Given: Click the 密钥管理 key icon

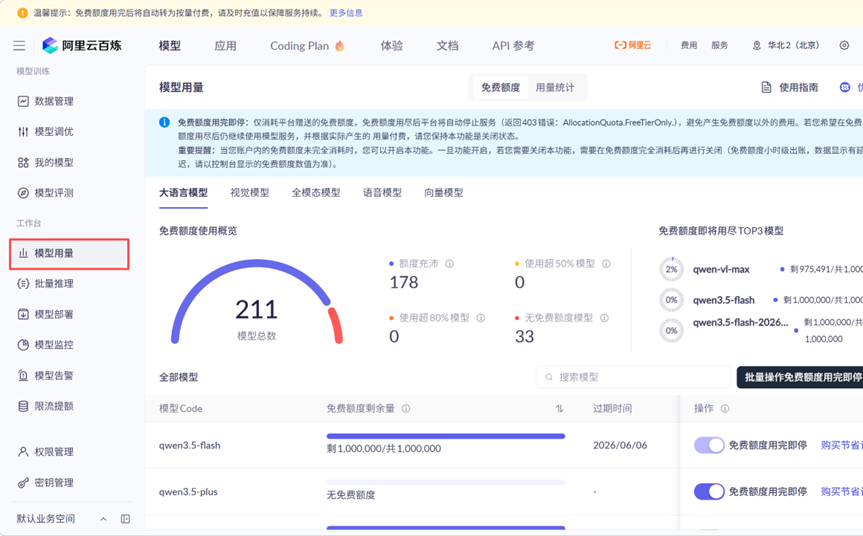Looking at the screenshot, I should coord(23,483).
